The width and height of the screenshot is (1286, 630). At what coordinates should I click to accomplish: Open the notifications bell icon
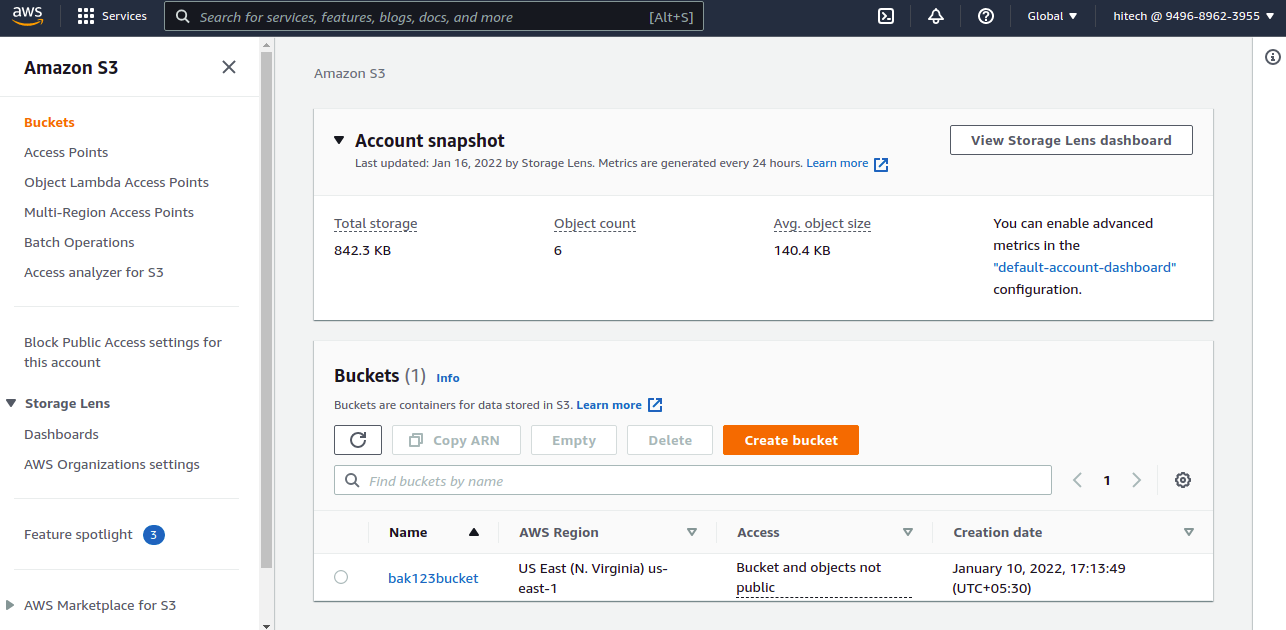(x=936, y=16)
